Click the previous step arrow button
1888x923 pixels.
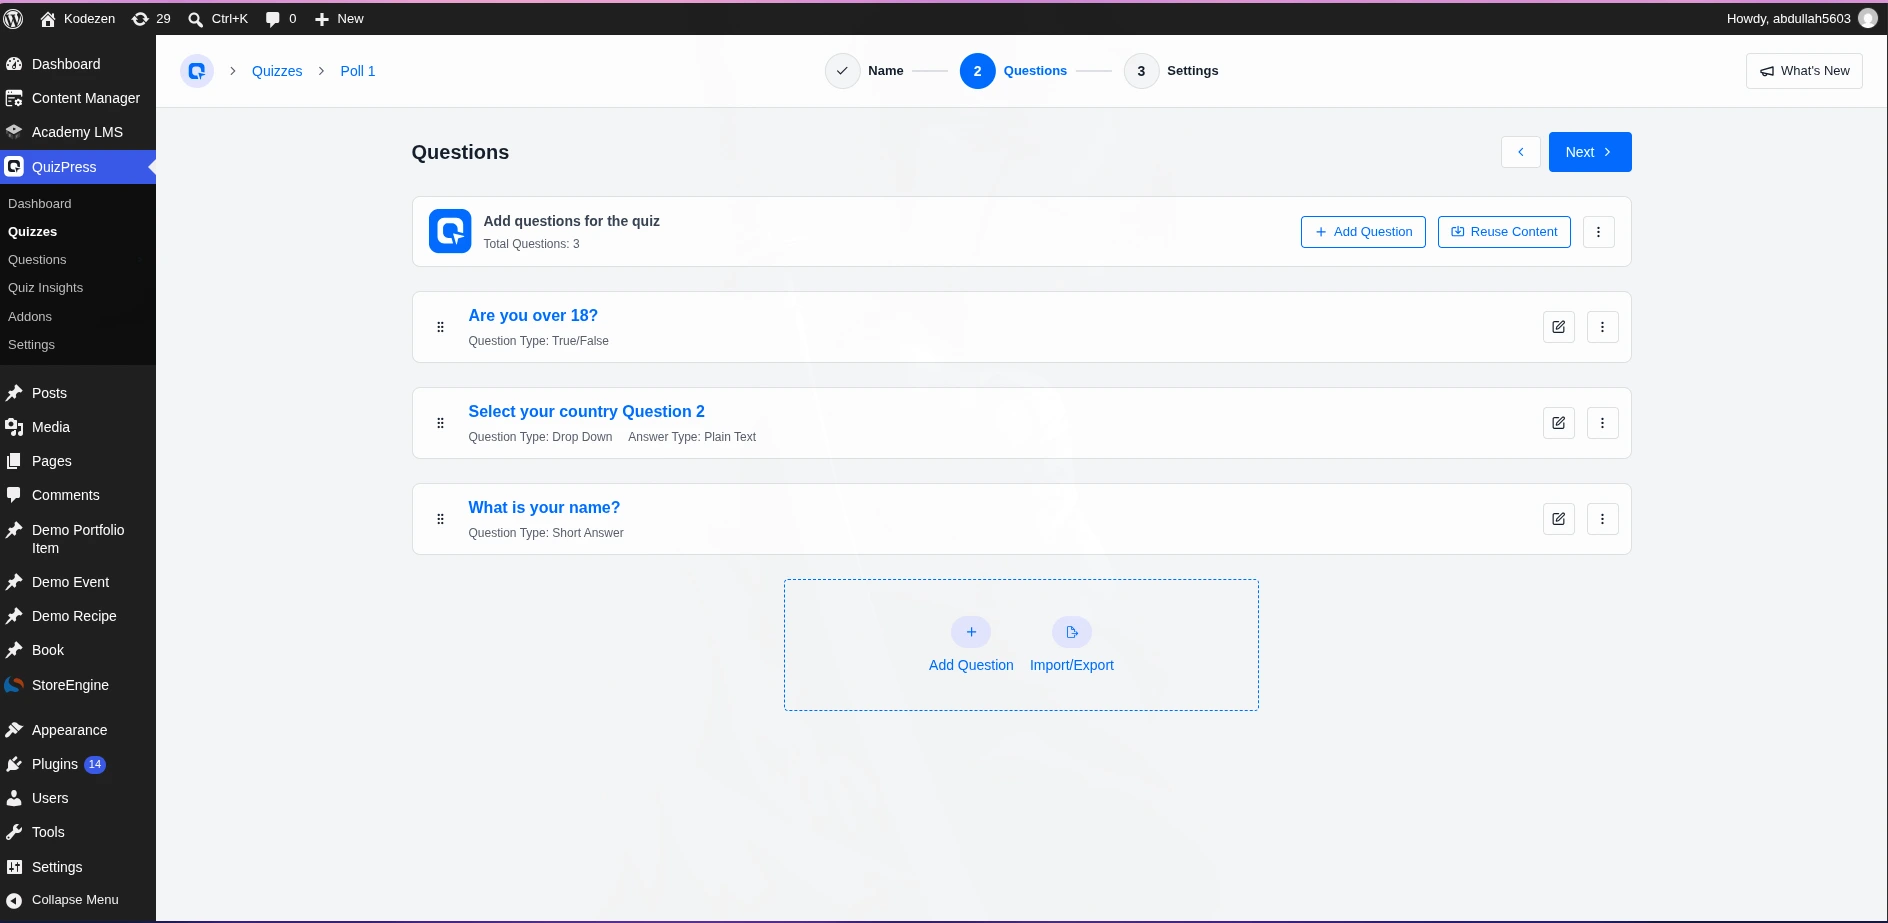[x=1520, y=152]
